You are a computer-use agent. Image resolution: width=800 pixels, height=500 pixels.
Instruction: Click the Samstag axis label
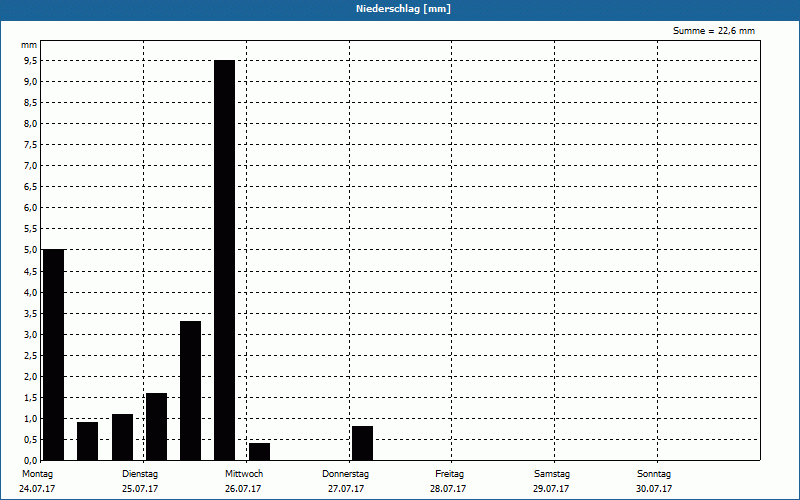(x=552, y=474)
